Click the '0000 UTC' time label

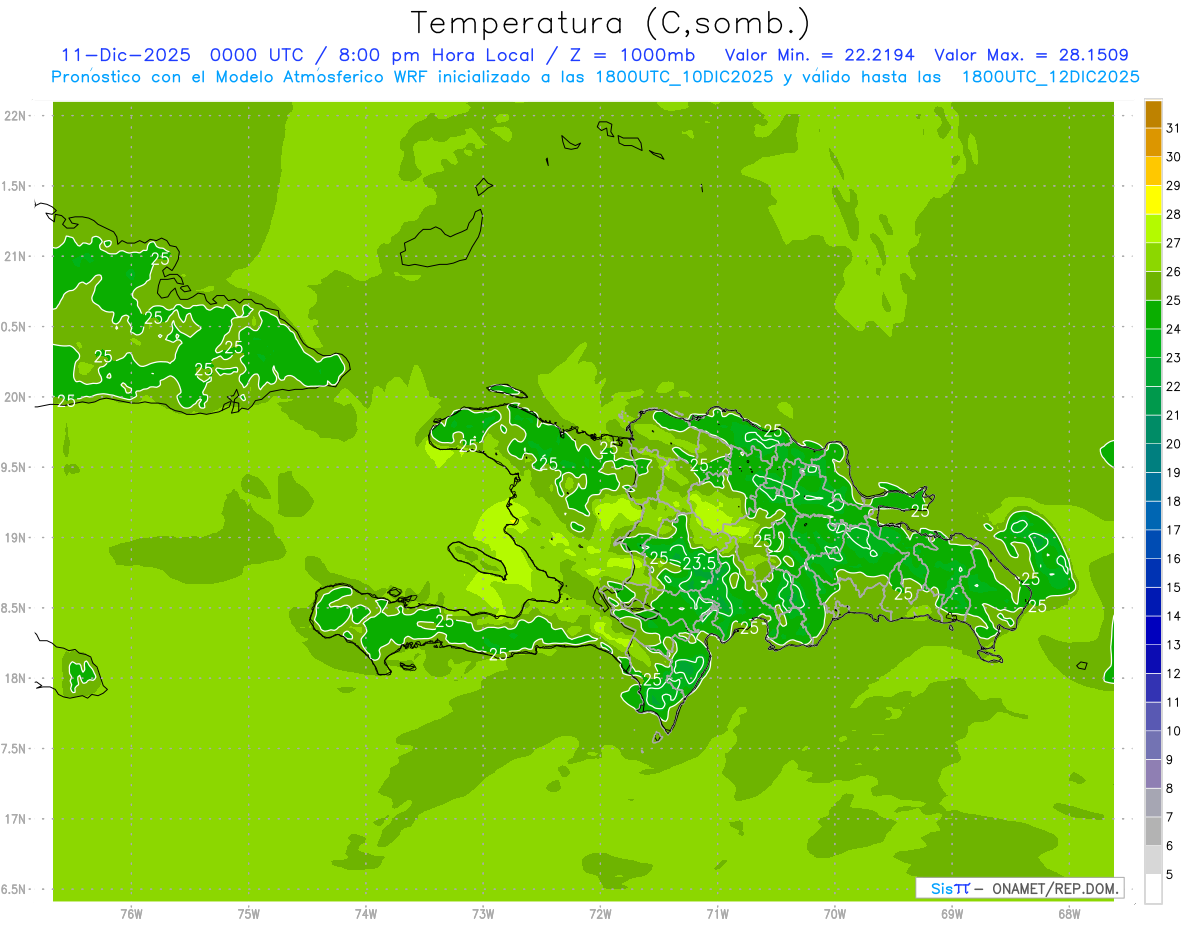click(255, 55)
